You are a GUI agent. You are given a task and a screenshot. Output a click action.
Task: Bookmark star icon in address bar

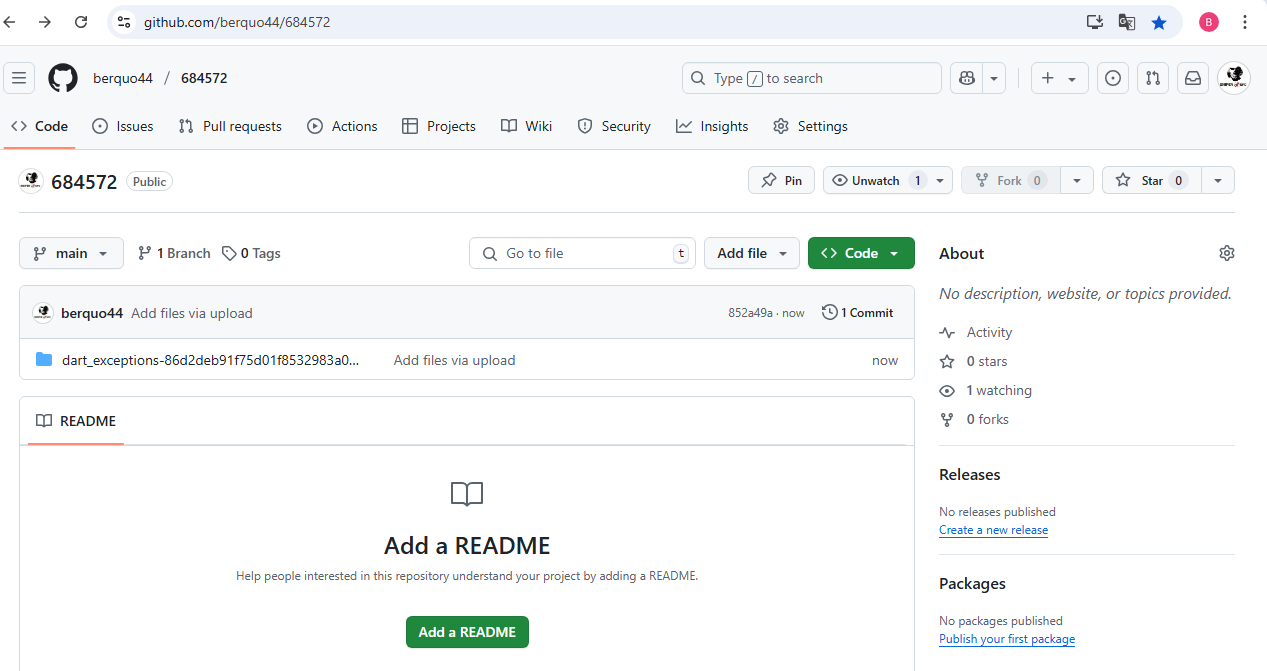1159,22
